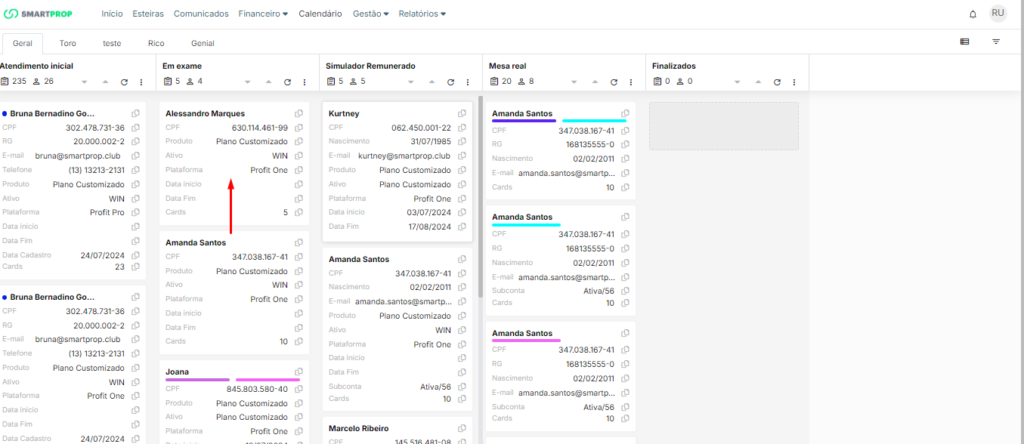The width and height of the screenshot is (1024, 444).
Task: Refresh the Atendimento inicial column
Action: (124, 82)
